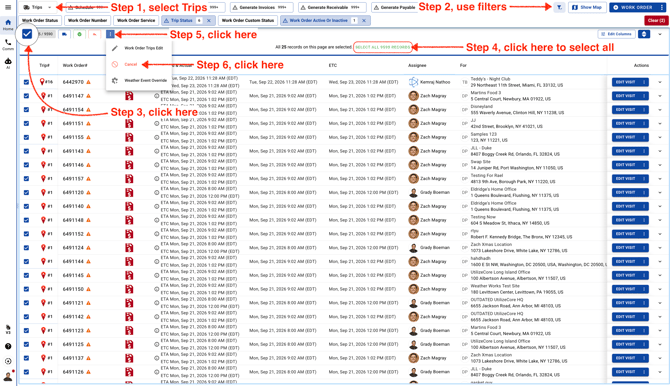Click red service icon for work order 6491151
The width and height of the screenshot is (670, 386).
129,124
